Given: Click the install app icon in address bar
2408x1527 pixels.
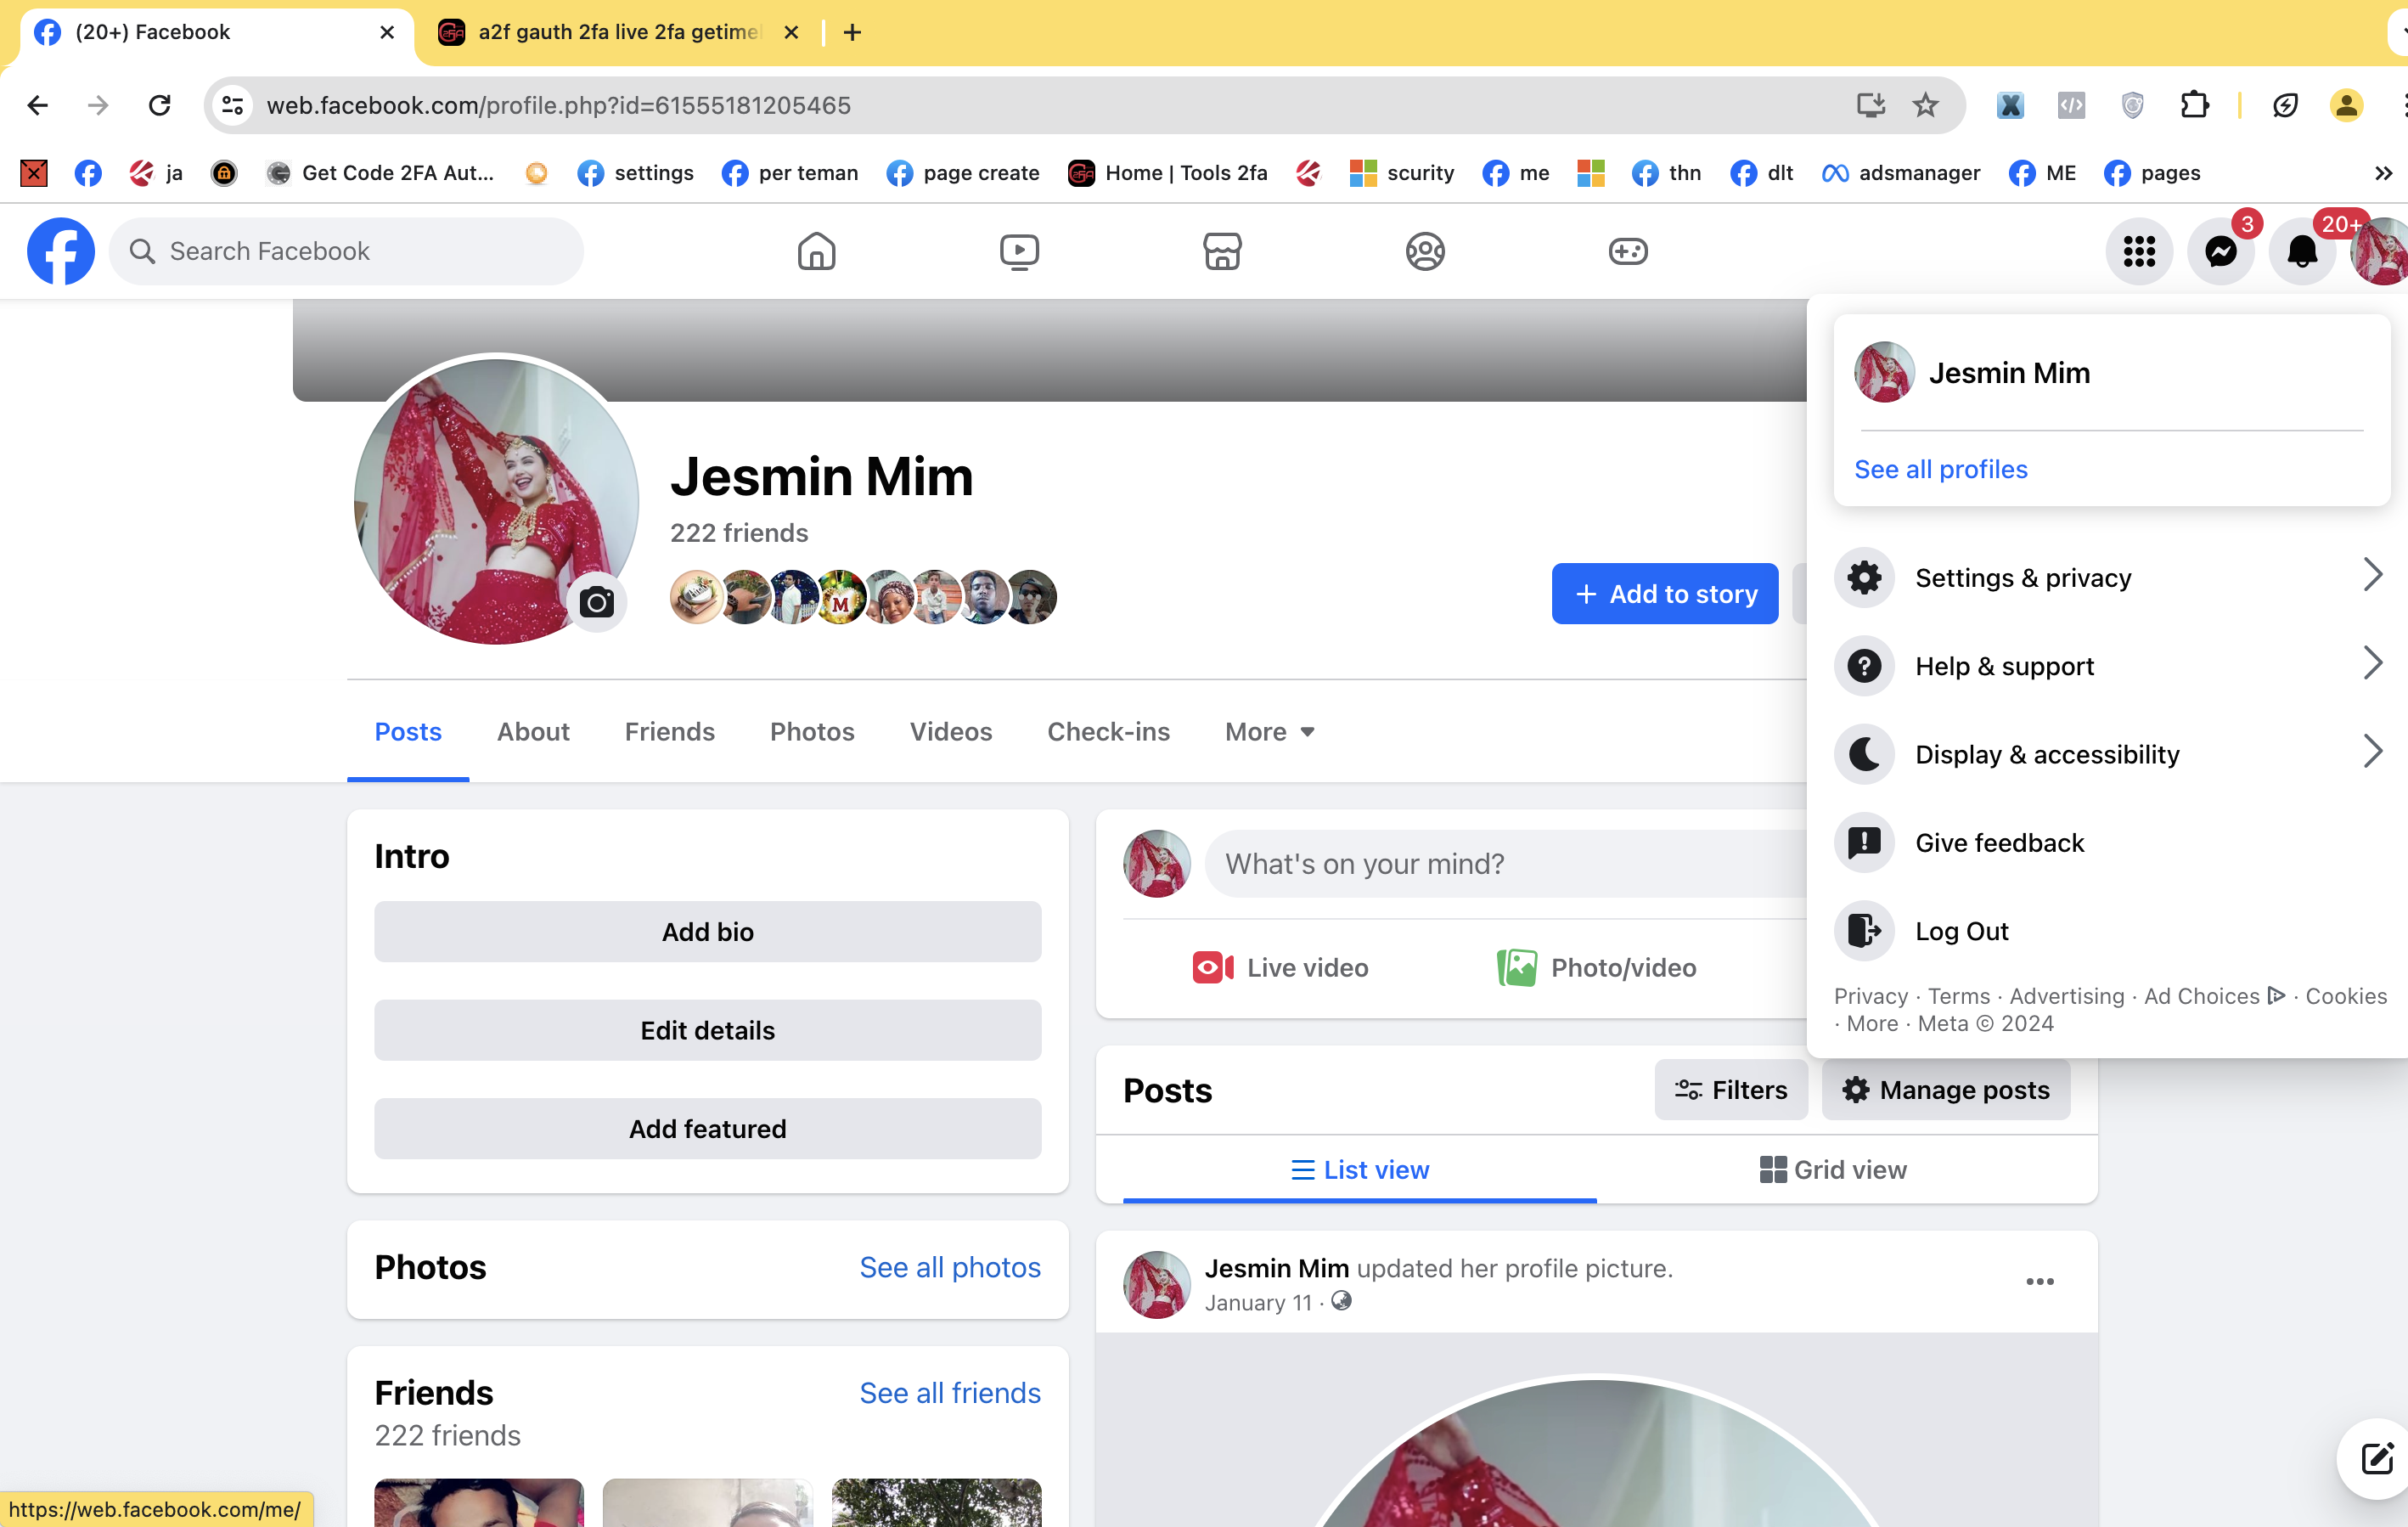Looking at the screenshot, I should (1870, 105).
